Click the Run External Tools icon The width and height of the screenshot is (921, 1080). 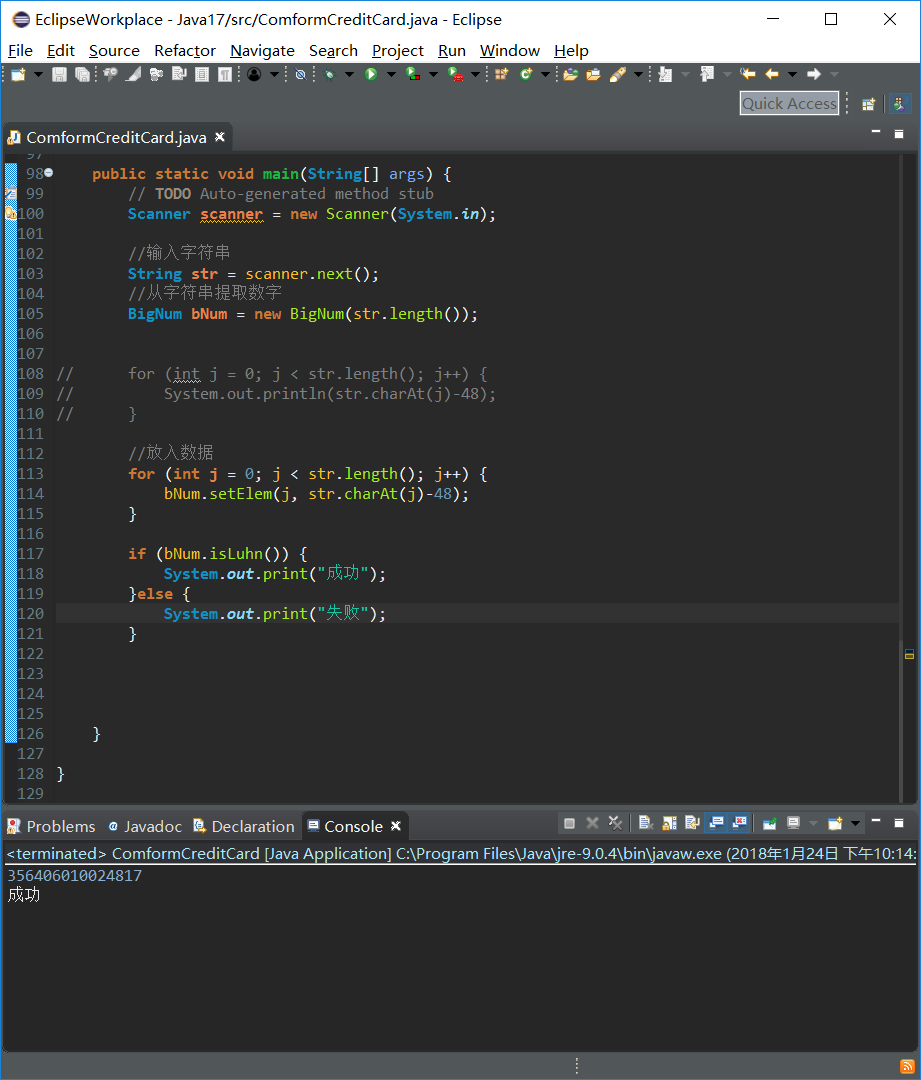455,74
